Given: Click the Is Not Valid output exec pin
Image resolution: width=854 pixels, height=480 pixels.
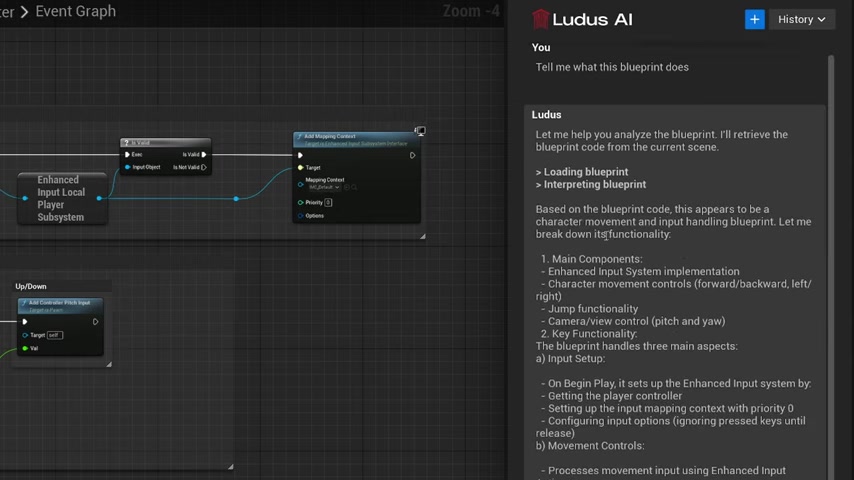Looking at the screenshot, I should [x=204, y=167].
